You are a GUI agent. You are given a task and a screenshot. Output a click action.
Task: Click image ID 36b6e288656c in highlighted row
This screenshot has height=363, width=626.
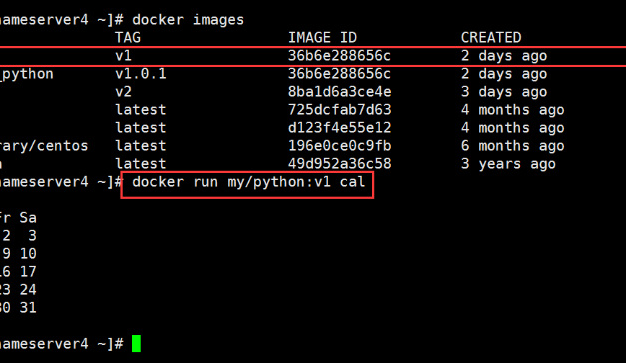339,56
